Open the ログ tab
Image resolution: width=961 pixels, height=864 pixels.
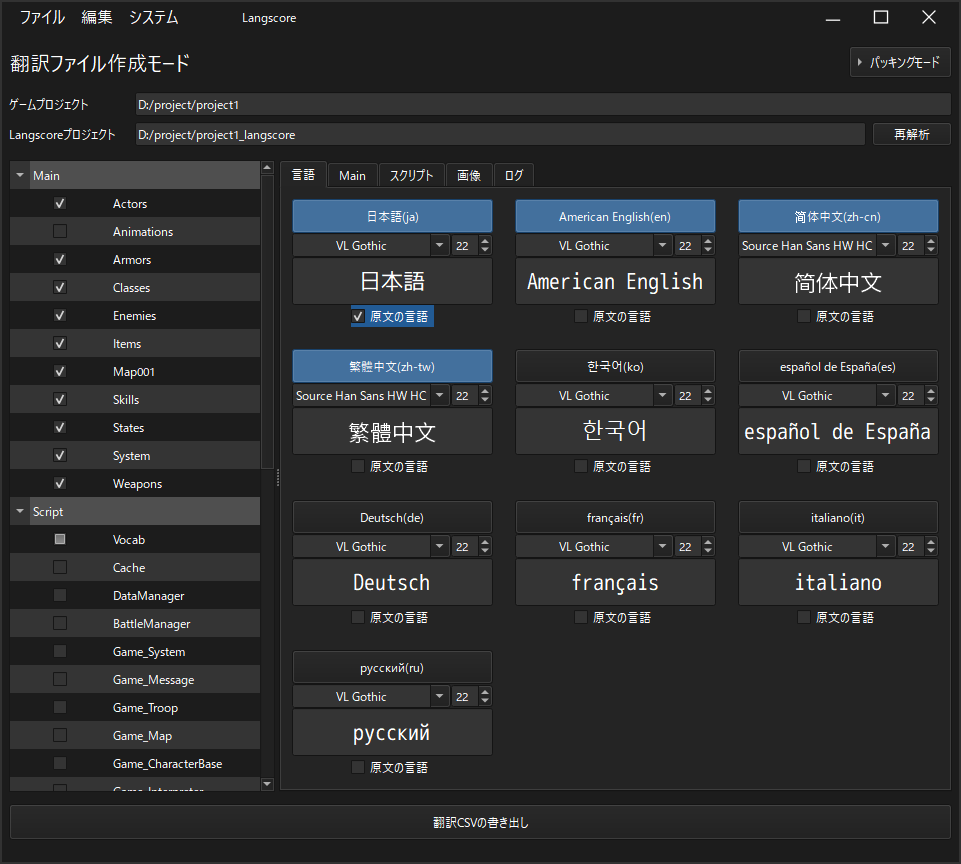point(514,176)
